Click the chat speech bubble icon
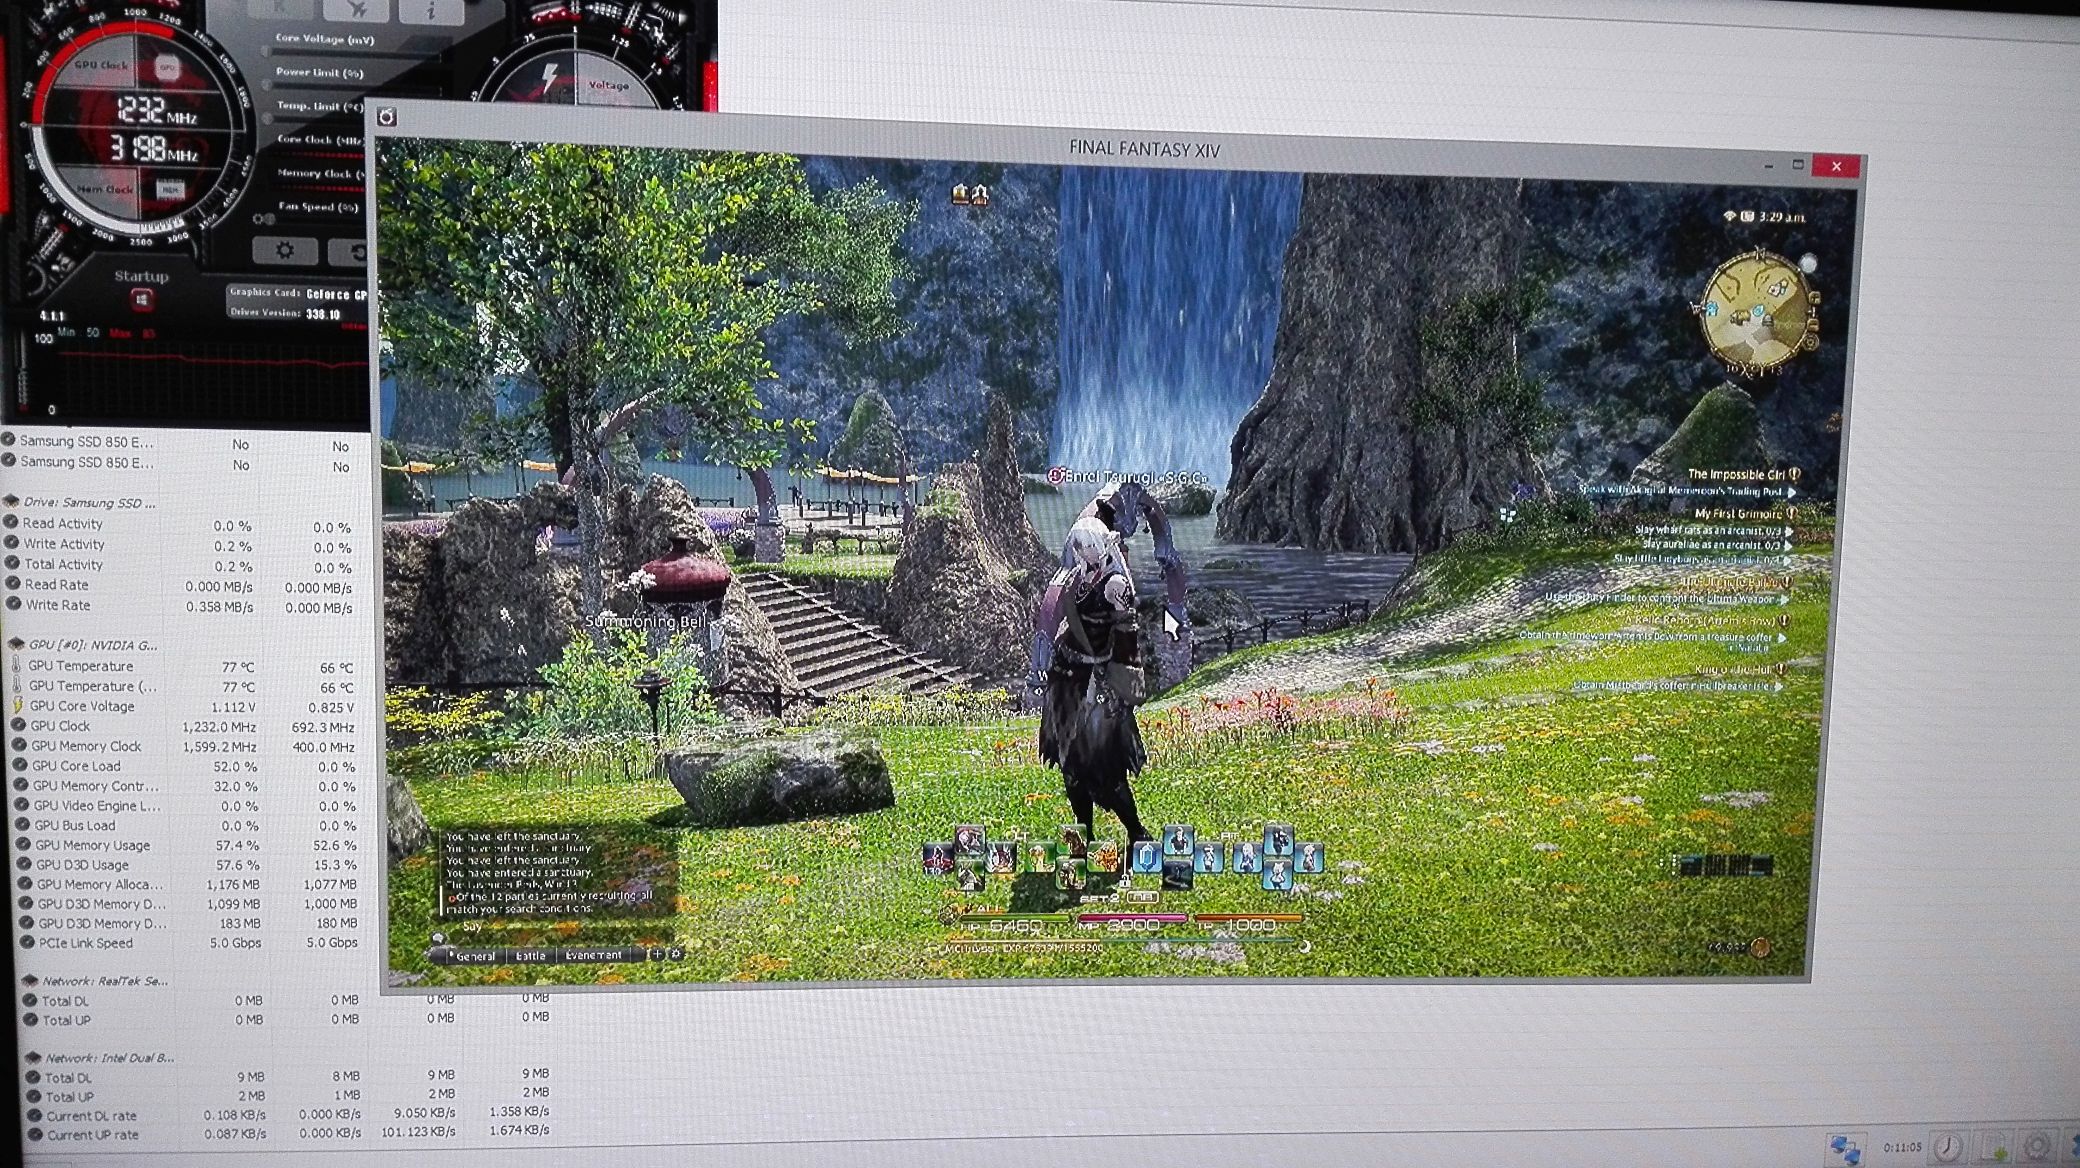This screenshot has width=2080, height=1168. [x=438, y=938]
